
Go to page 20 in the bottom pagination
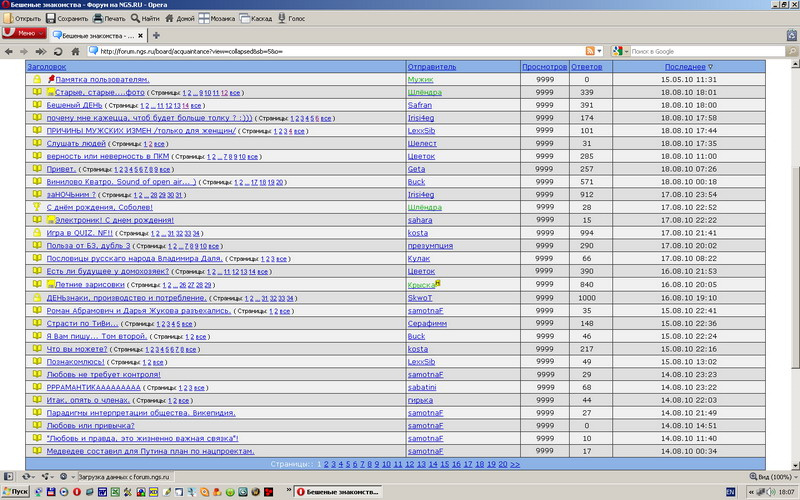[501, 464]
